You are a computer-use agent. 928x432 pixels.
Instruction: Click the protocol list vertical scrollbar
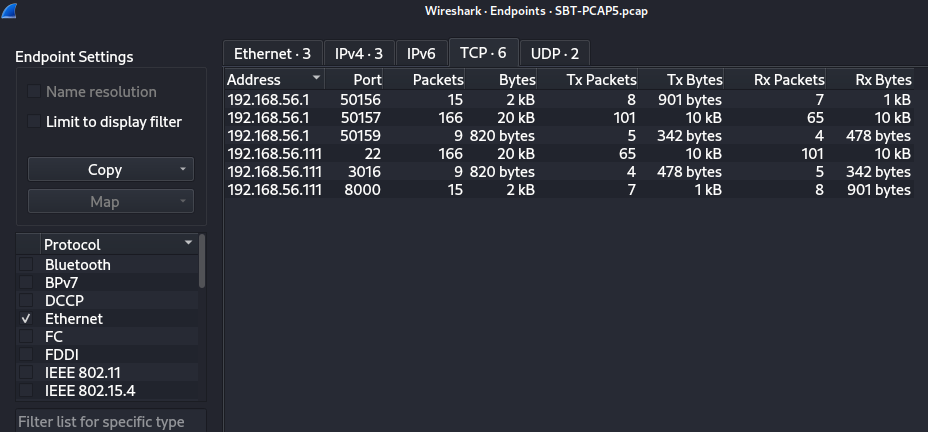[x=202, y=261]
